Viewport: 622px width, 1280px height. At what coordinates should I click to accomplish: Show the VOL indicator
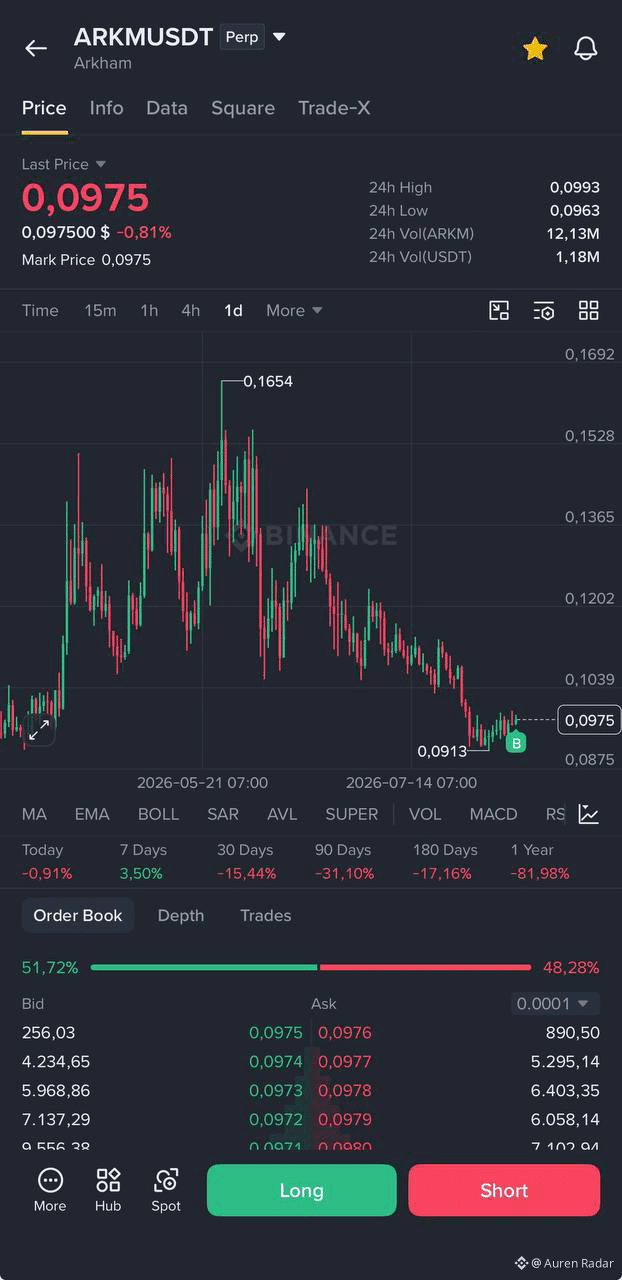425,814
